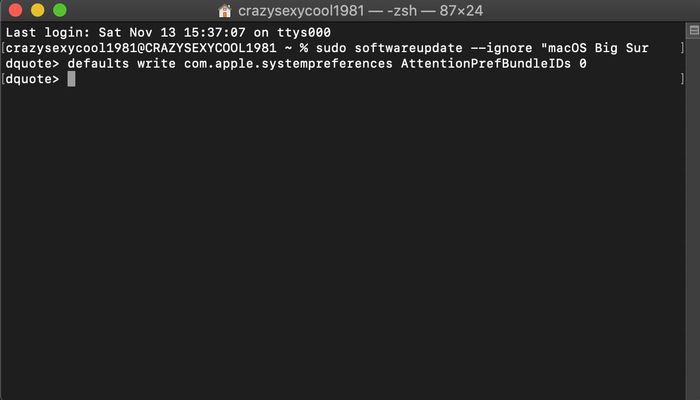Click the Last login line text

pyautogui.click(x=168, y=33)
